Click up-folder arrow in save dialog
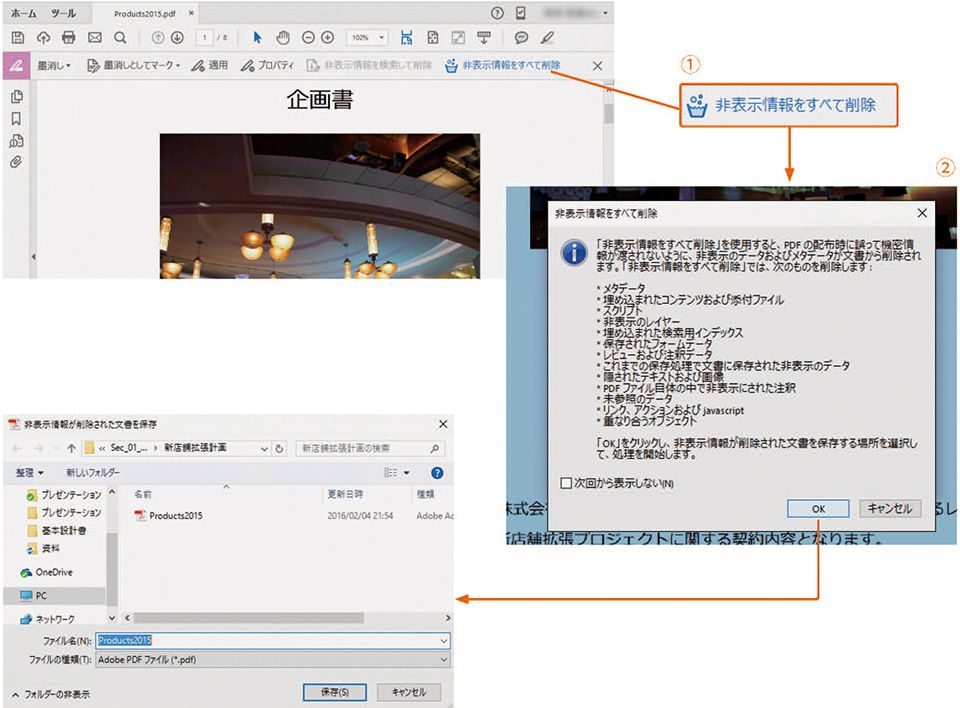This screenshot has height=708, width=960. click(x=71, y=449)
